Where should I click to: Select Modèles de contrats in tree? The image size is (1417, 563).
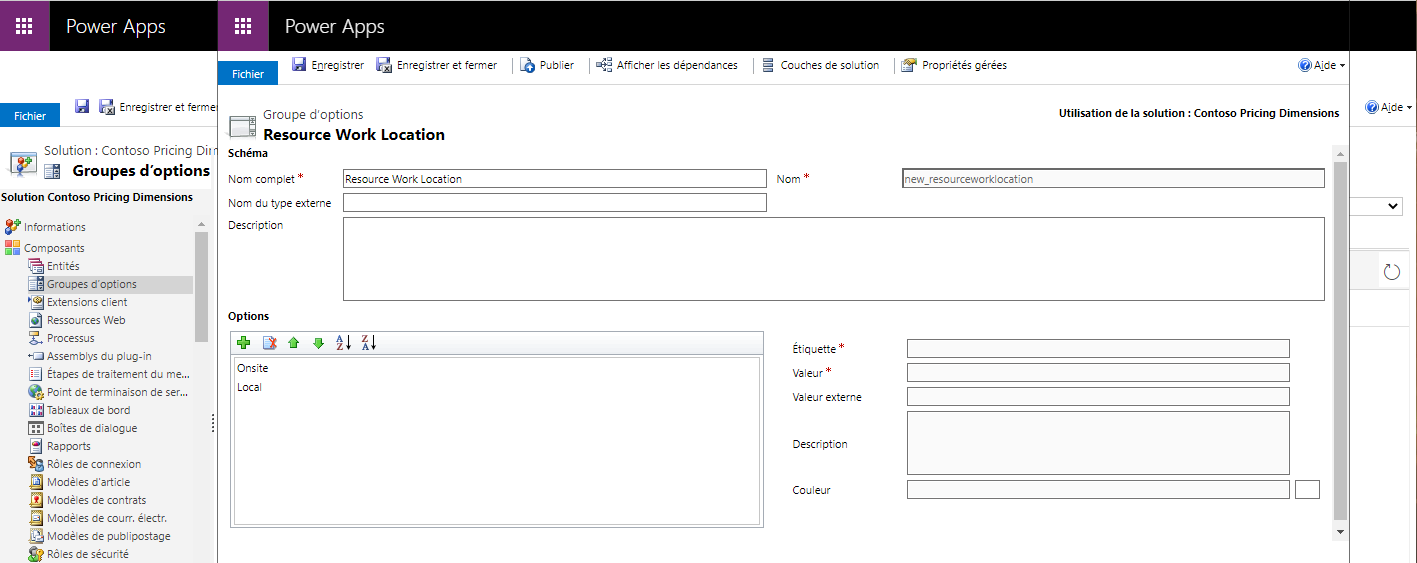pyautogui.click(x=96, y=500)
